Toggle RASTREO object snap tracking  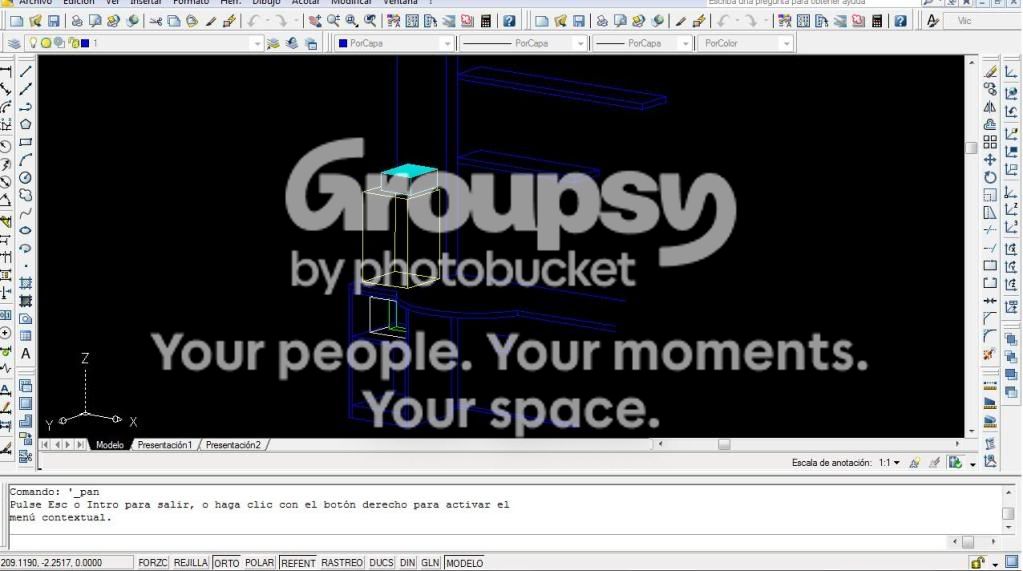[x=342, y=563]
